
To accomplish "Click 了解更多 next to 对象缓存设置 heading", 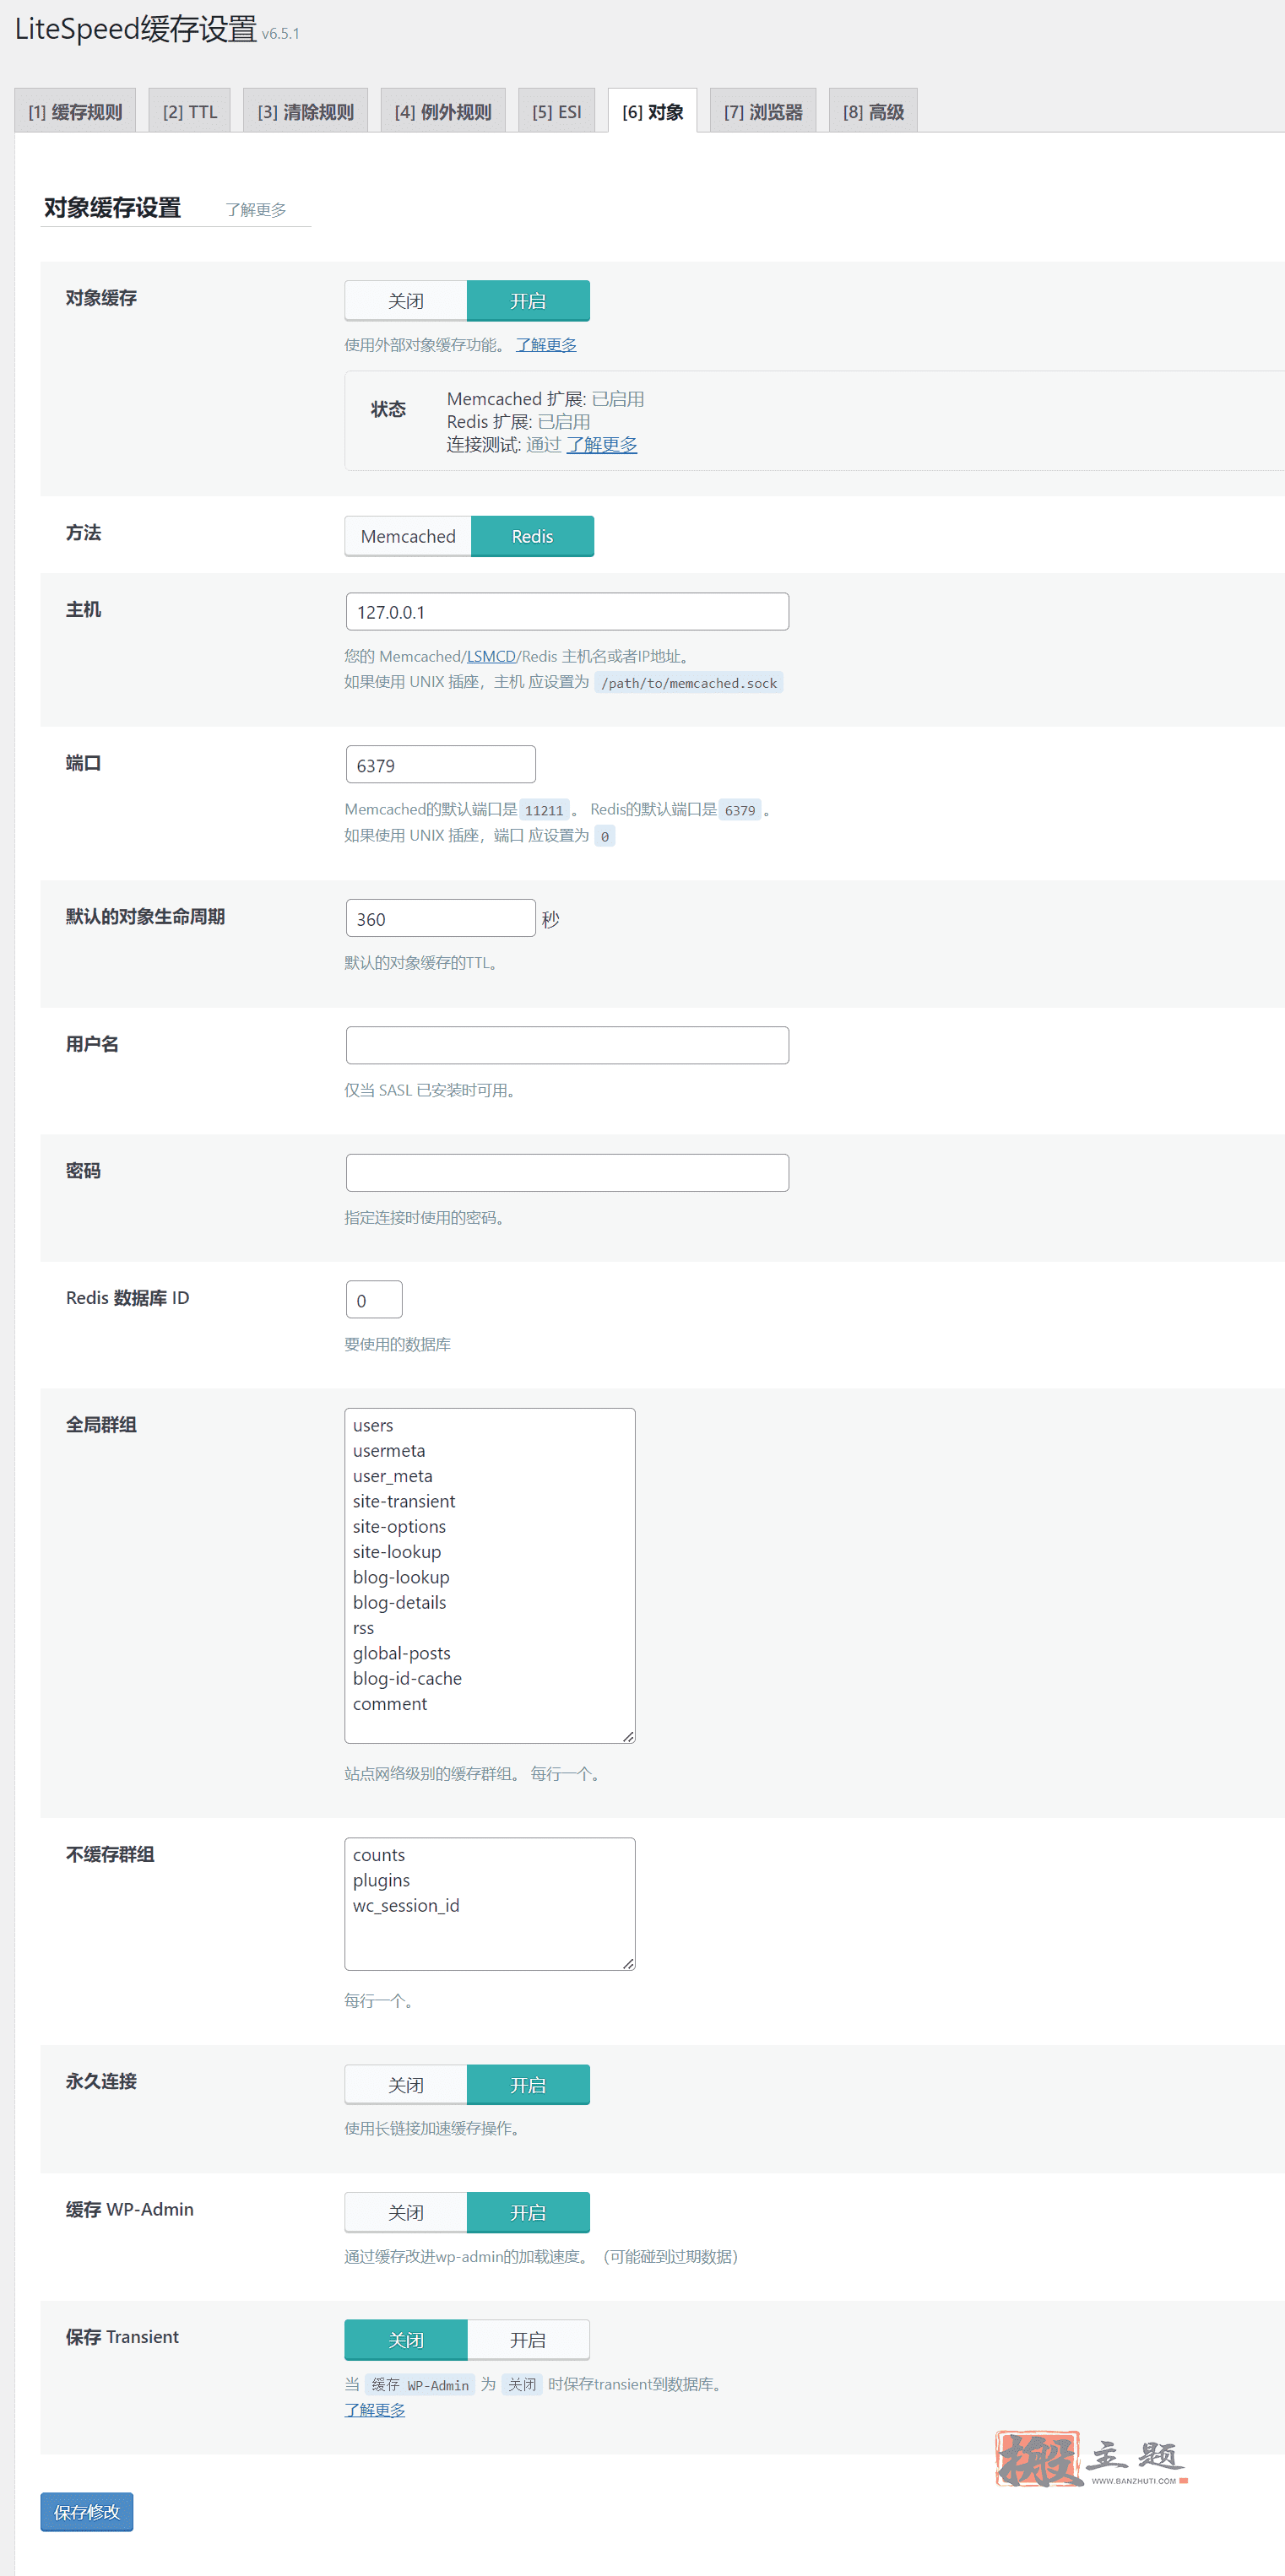I will click(256, 209).
